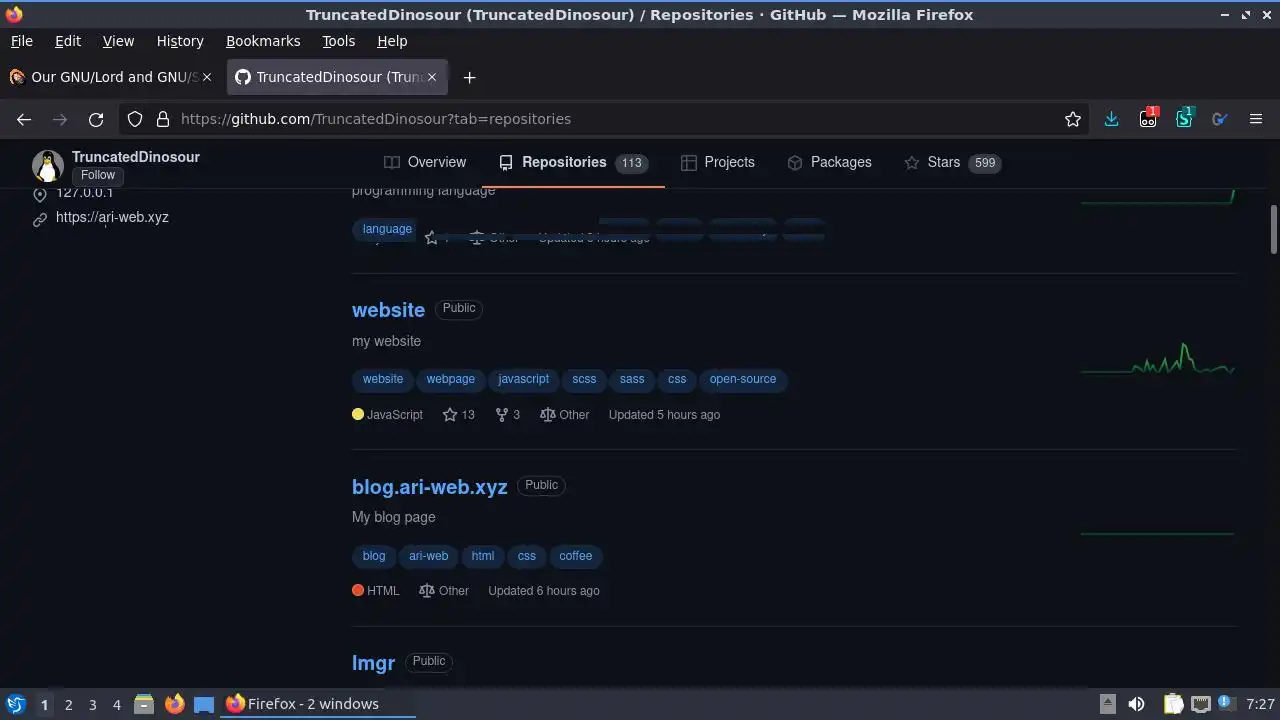Switch to the 'Our GNU/Lord' browser tab
The width and height of the screenshot is (1280, 720).
point(112,77)
